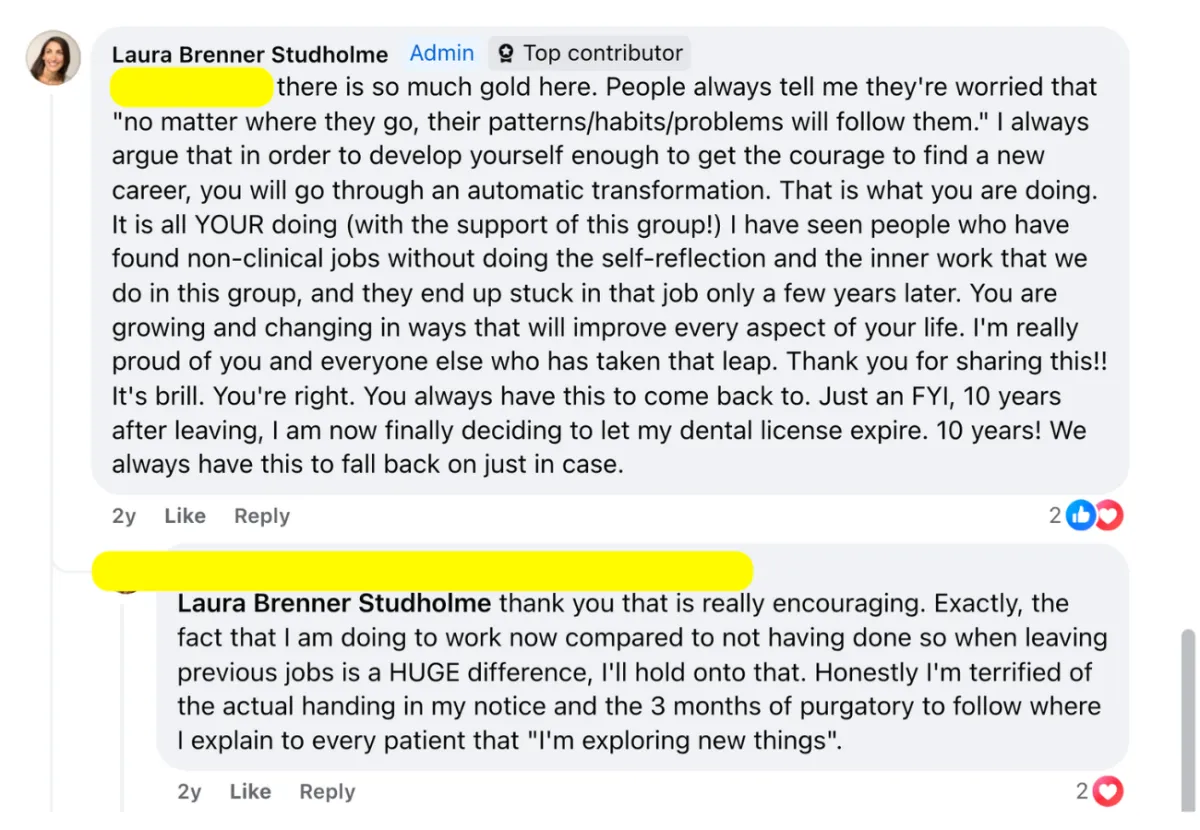The image size is (1200, 830).
Task: Reply to the second comment
Action: (x=327, y=792)
